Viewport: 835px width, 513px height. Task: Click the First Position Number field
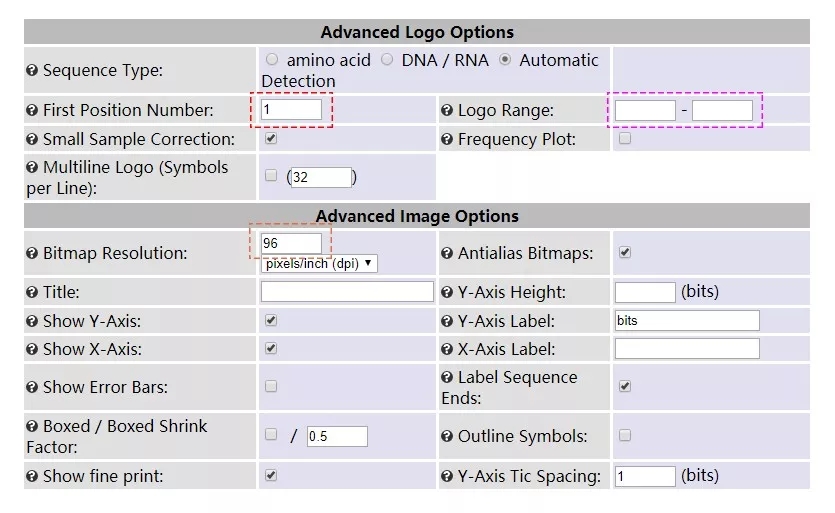coord(291,110)
